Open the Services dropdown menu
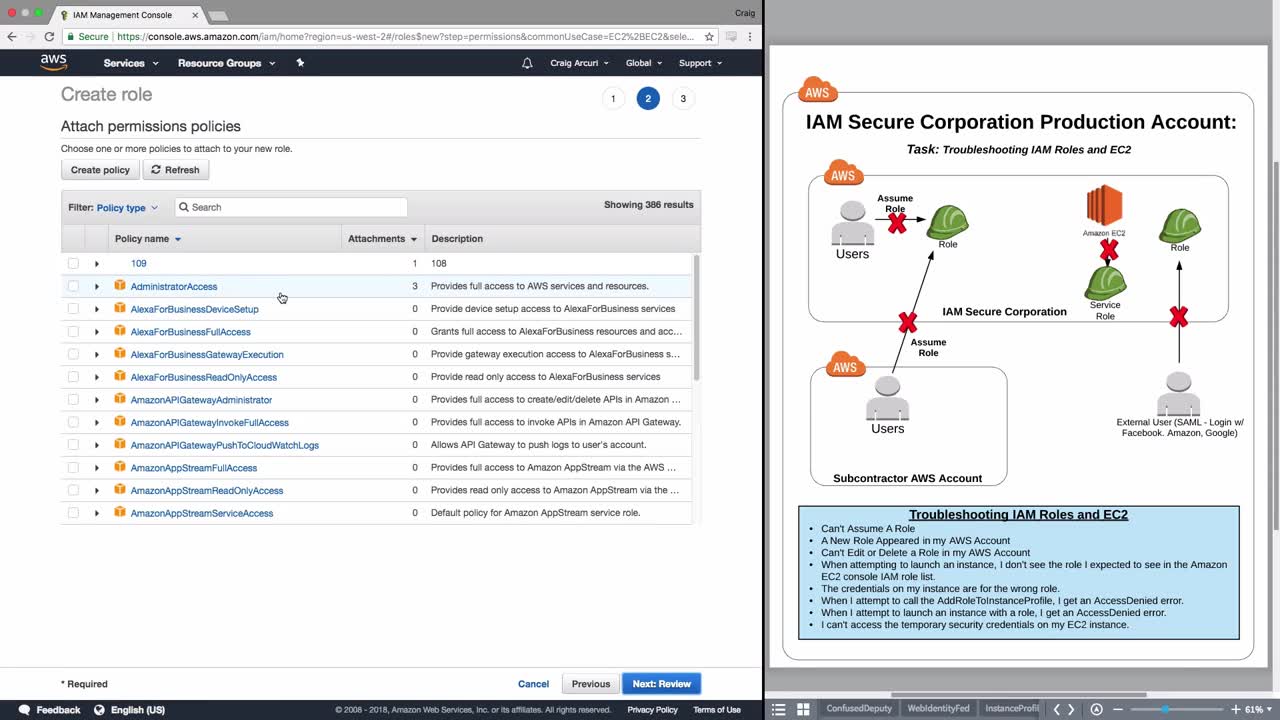This screenshot has height=720, width=1280. tap(131, 63)
